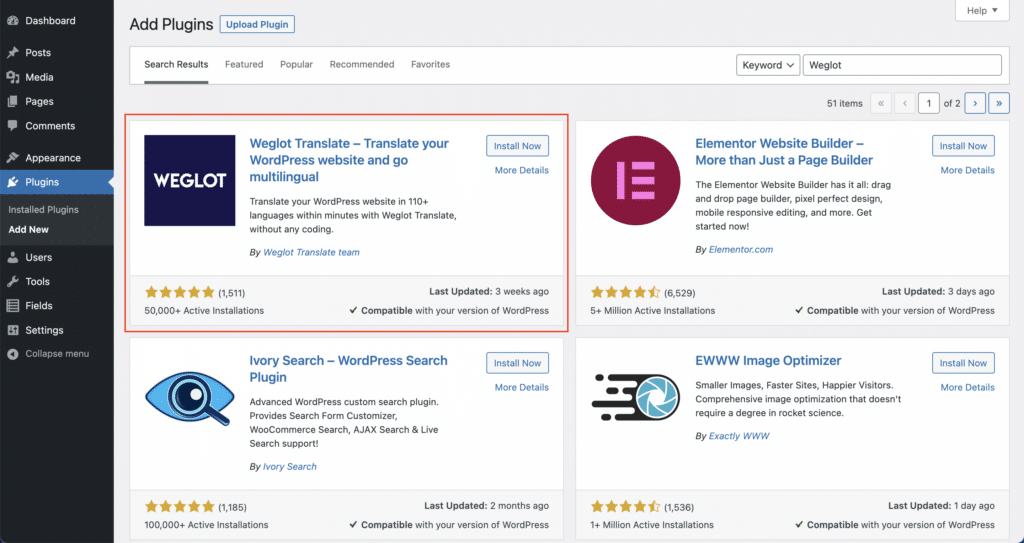Switch to the Popular tab
Screen dimensions: 1024x543
pyautogui.click(x=296, y=65)
